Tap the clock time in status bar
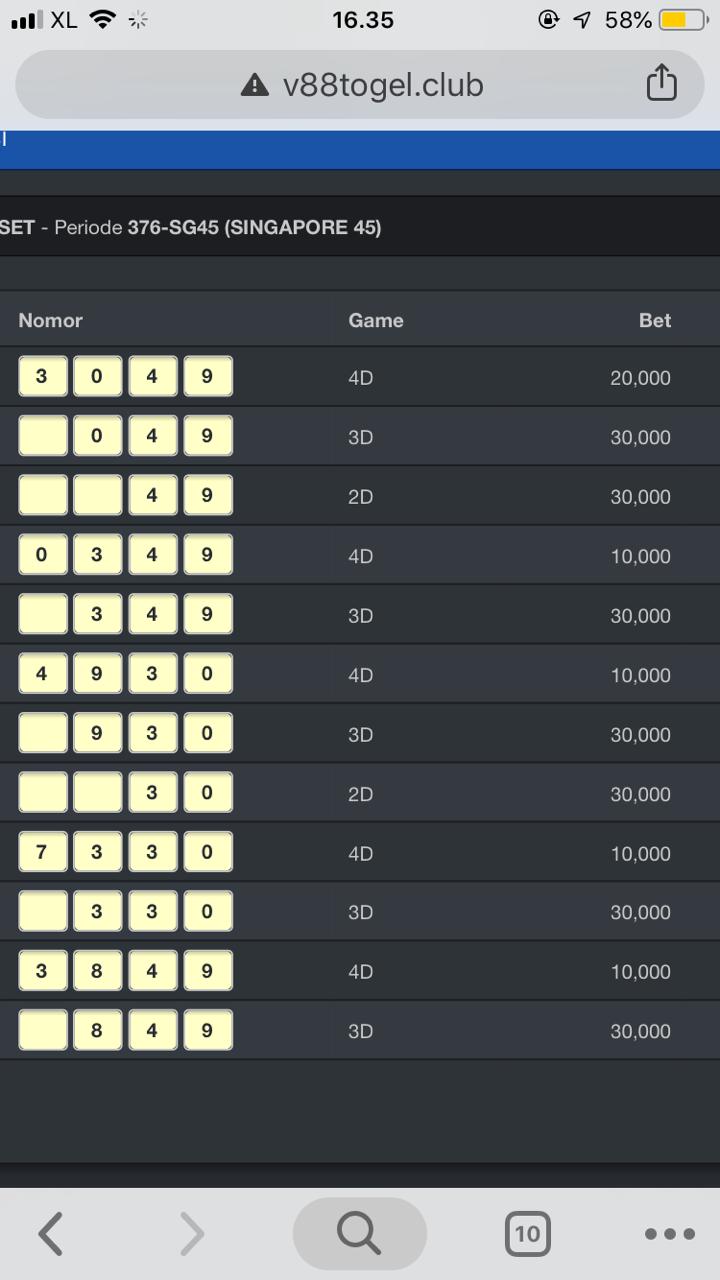This screenshot has height=1280, width=720. (x=362, y=20)
